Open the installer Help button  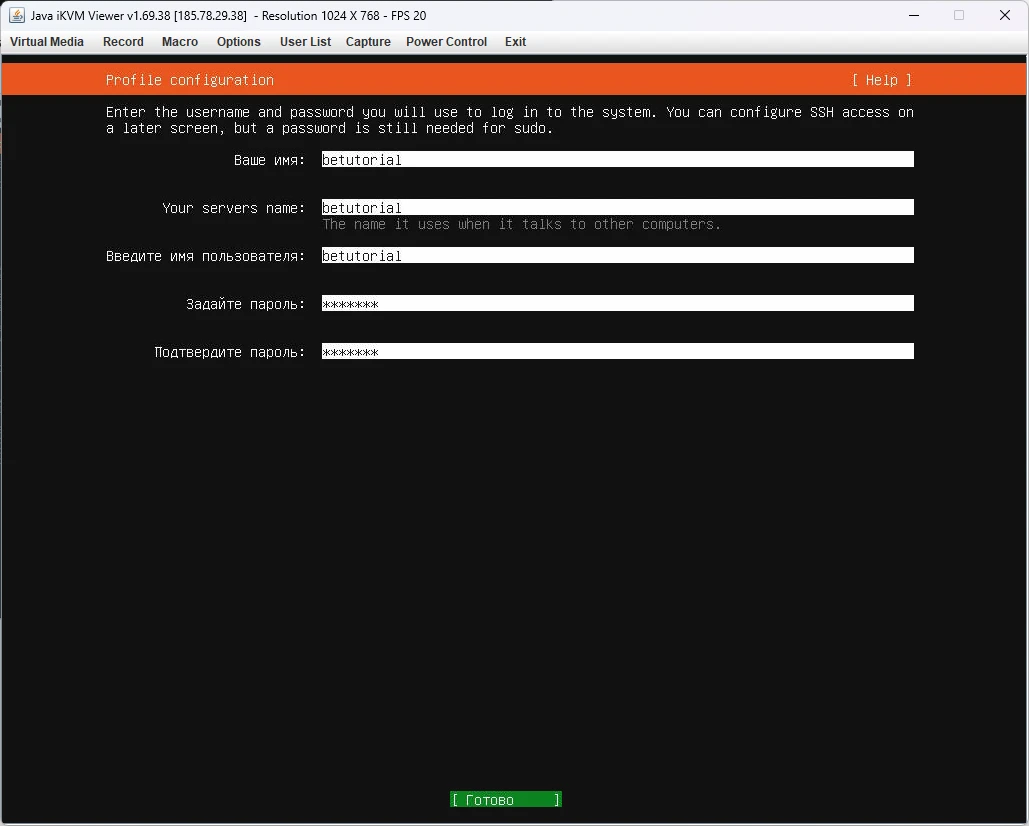(x=881, y=80)
